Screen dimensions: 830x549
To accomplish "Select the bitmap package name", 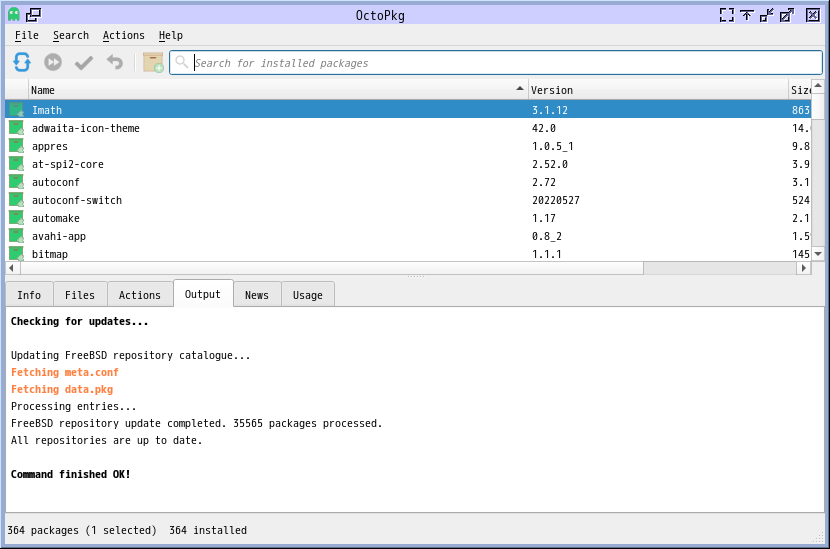I will [50, 254].
